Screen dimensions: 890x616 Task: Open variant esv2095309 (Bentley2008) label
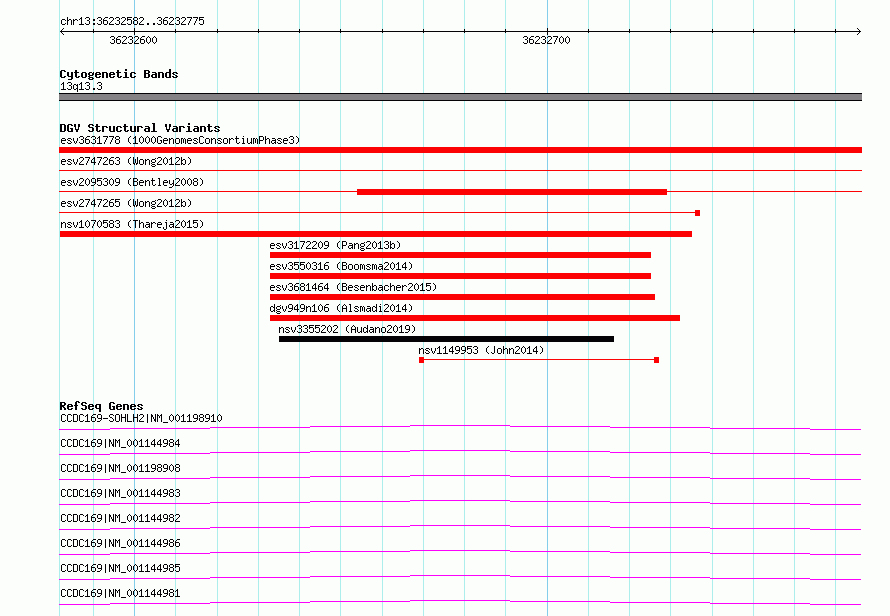132,182
